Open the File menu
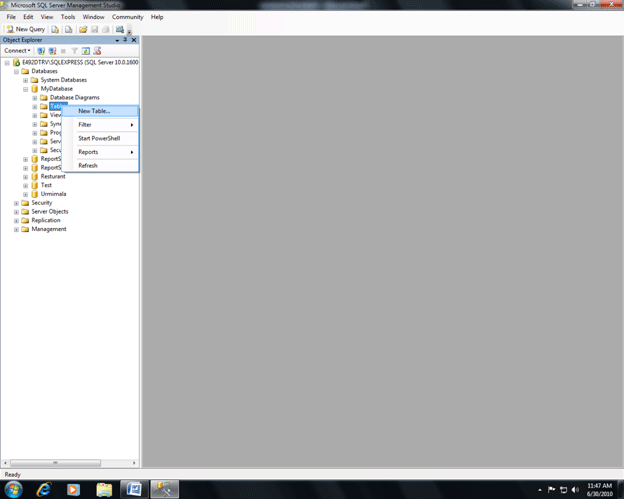Screen dimensions: 624x499 (x=11, y=17)
